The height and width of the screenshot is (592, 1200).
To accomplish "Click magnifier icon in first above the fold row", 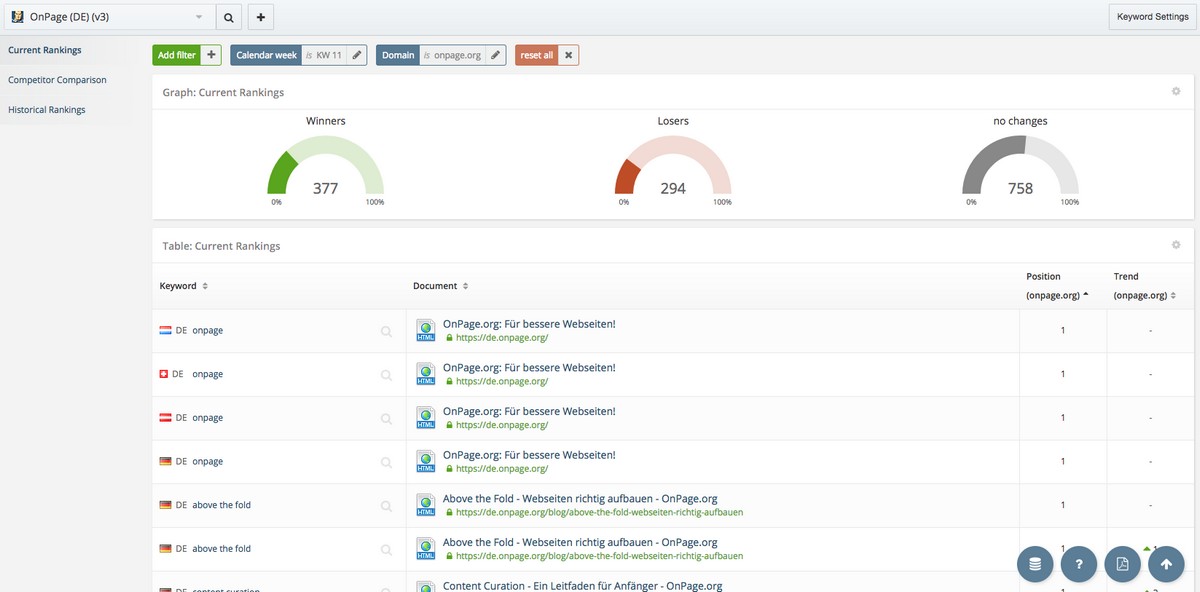I will click(x=386, y=506).
